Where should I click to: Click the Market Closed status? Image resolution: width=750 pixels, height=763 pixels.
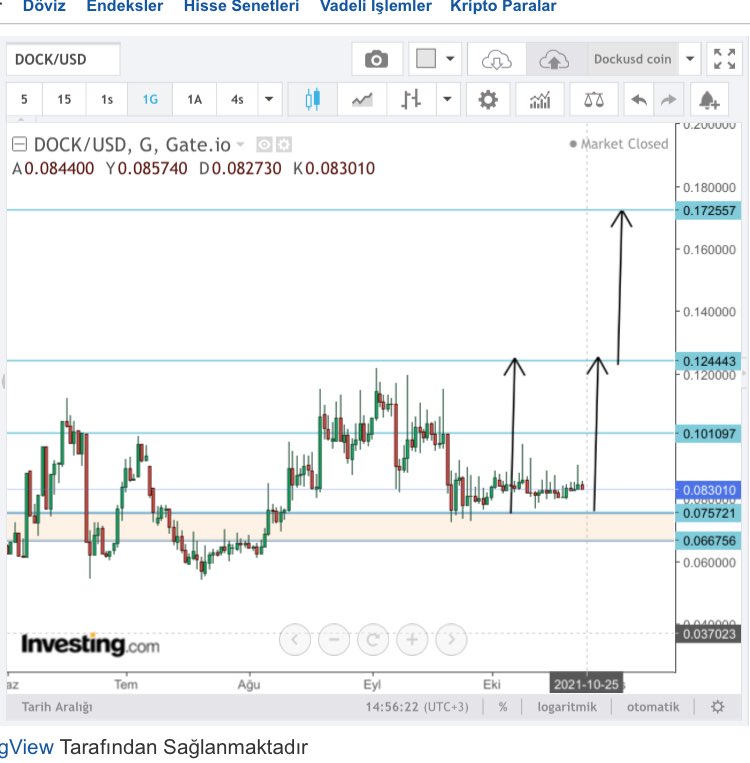[x=619, y=144]
